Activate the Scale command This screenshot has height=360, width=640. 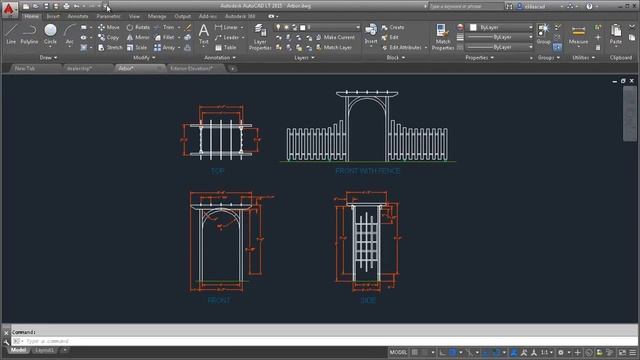click(137, 48)
